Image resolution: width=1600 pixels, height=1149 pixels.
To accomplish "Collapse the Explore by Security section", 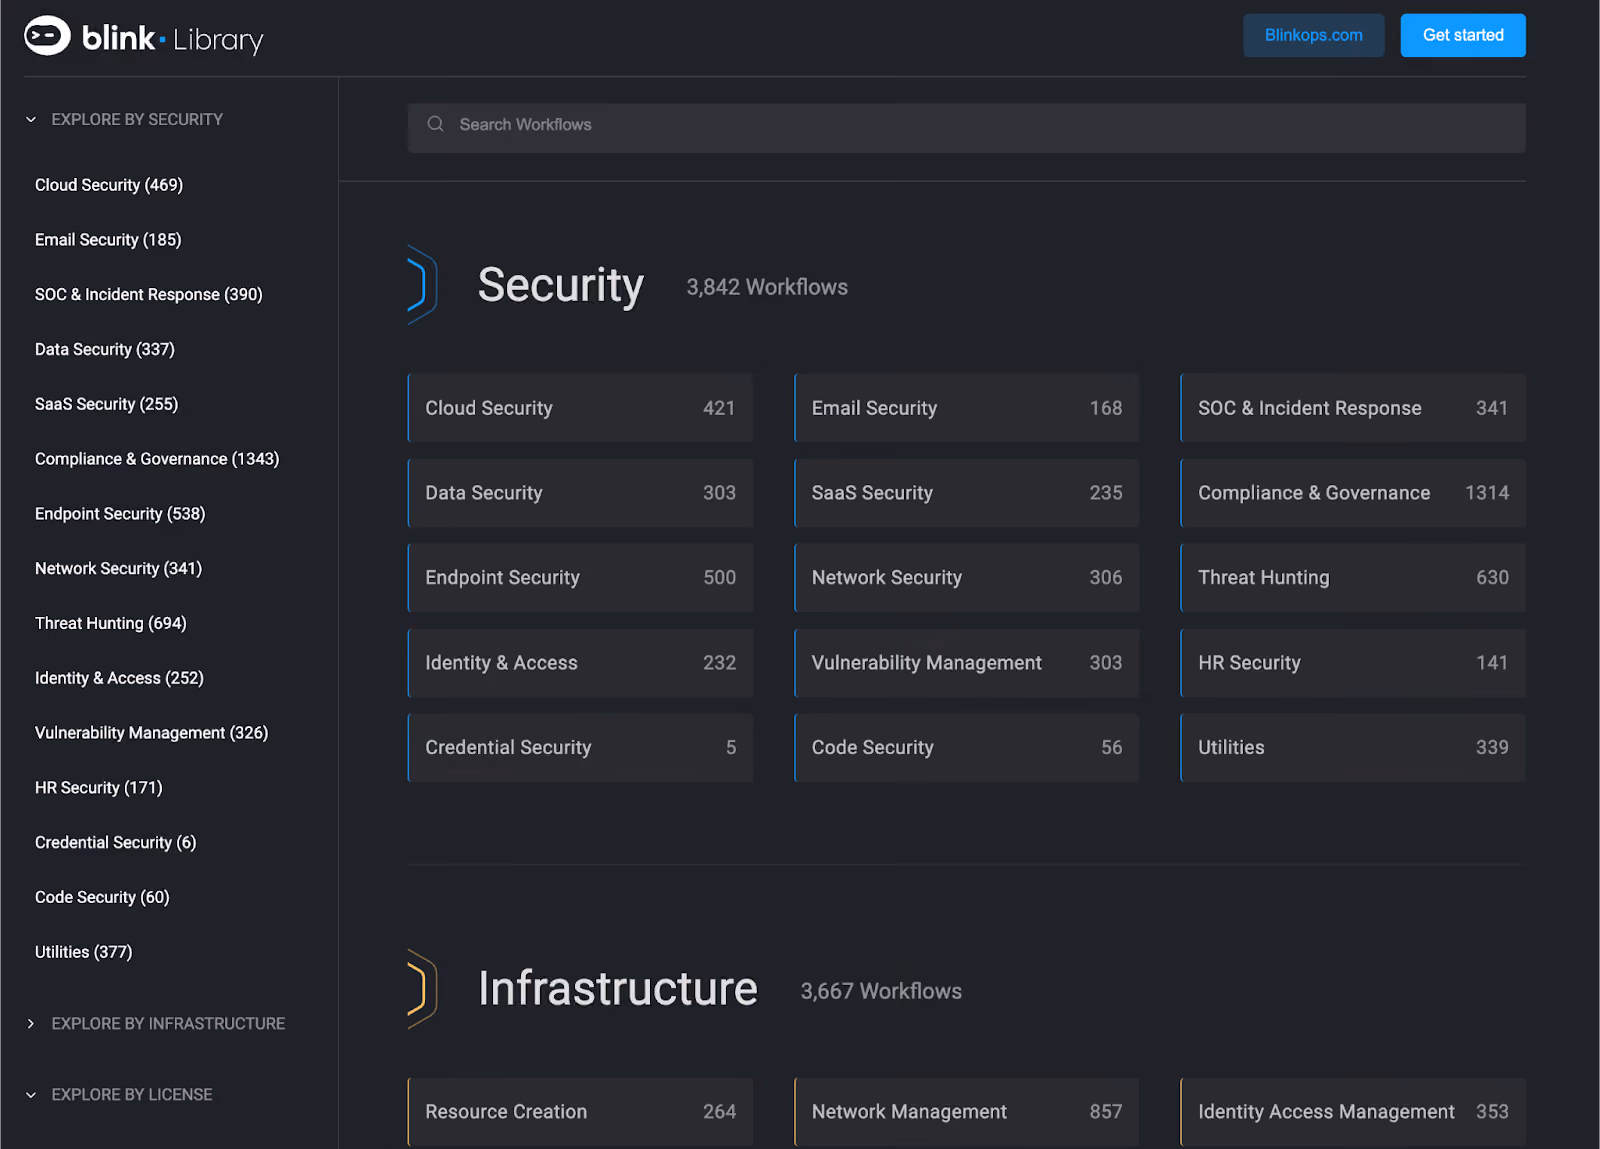I will tap(31, 120).
